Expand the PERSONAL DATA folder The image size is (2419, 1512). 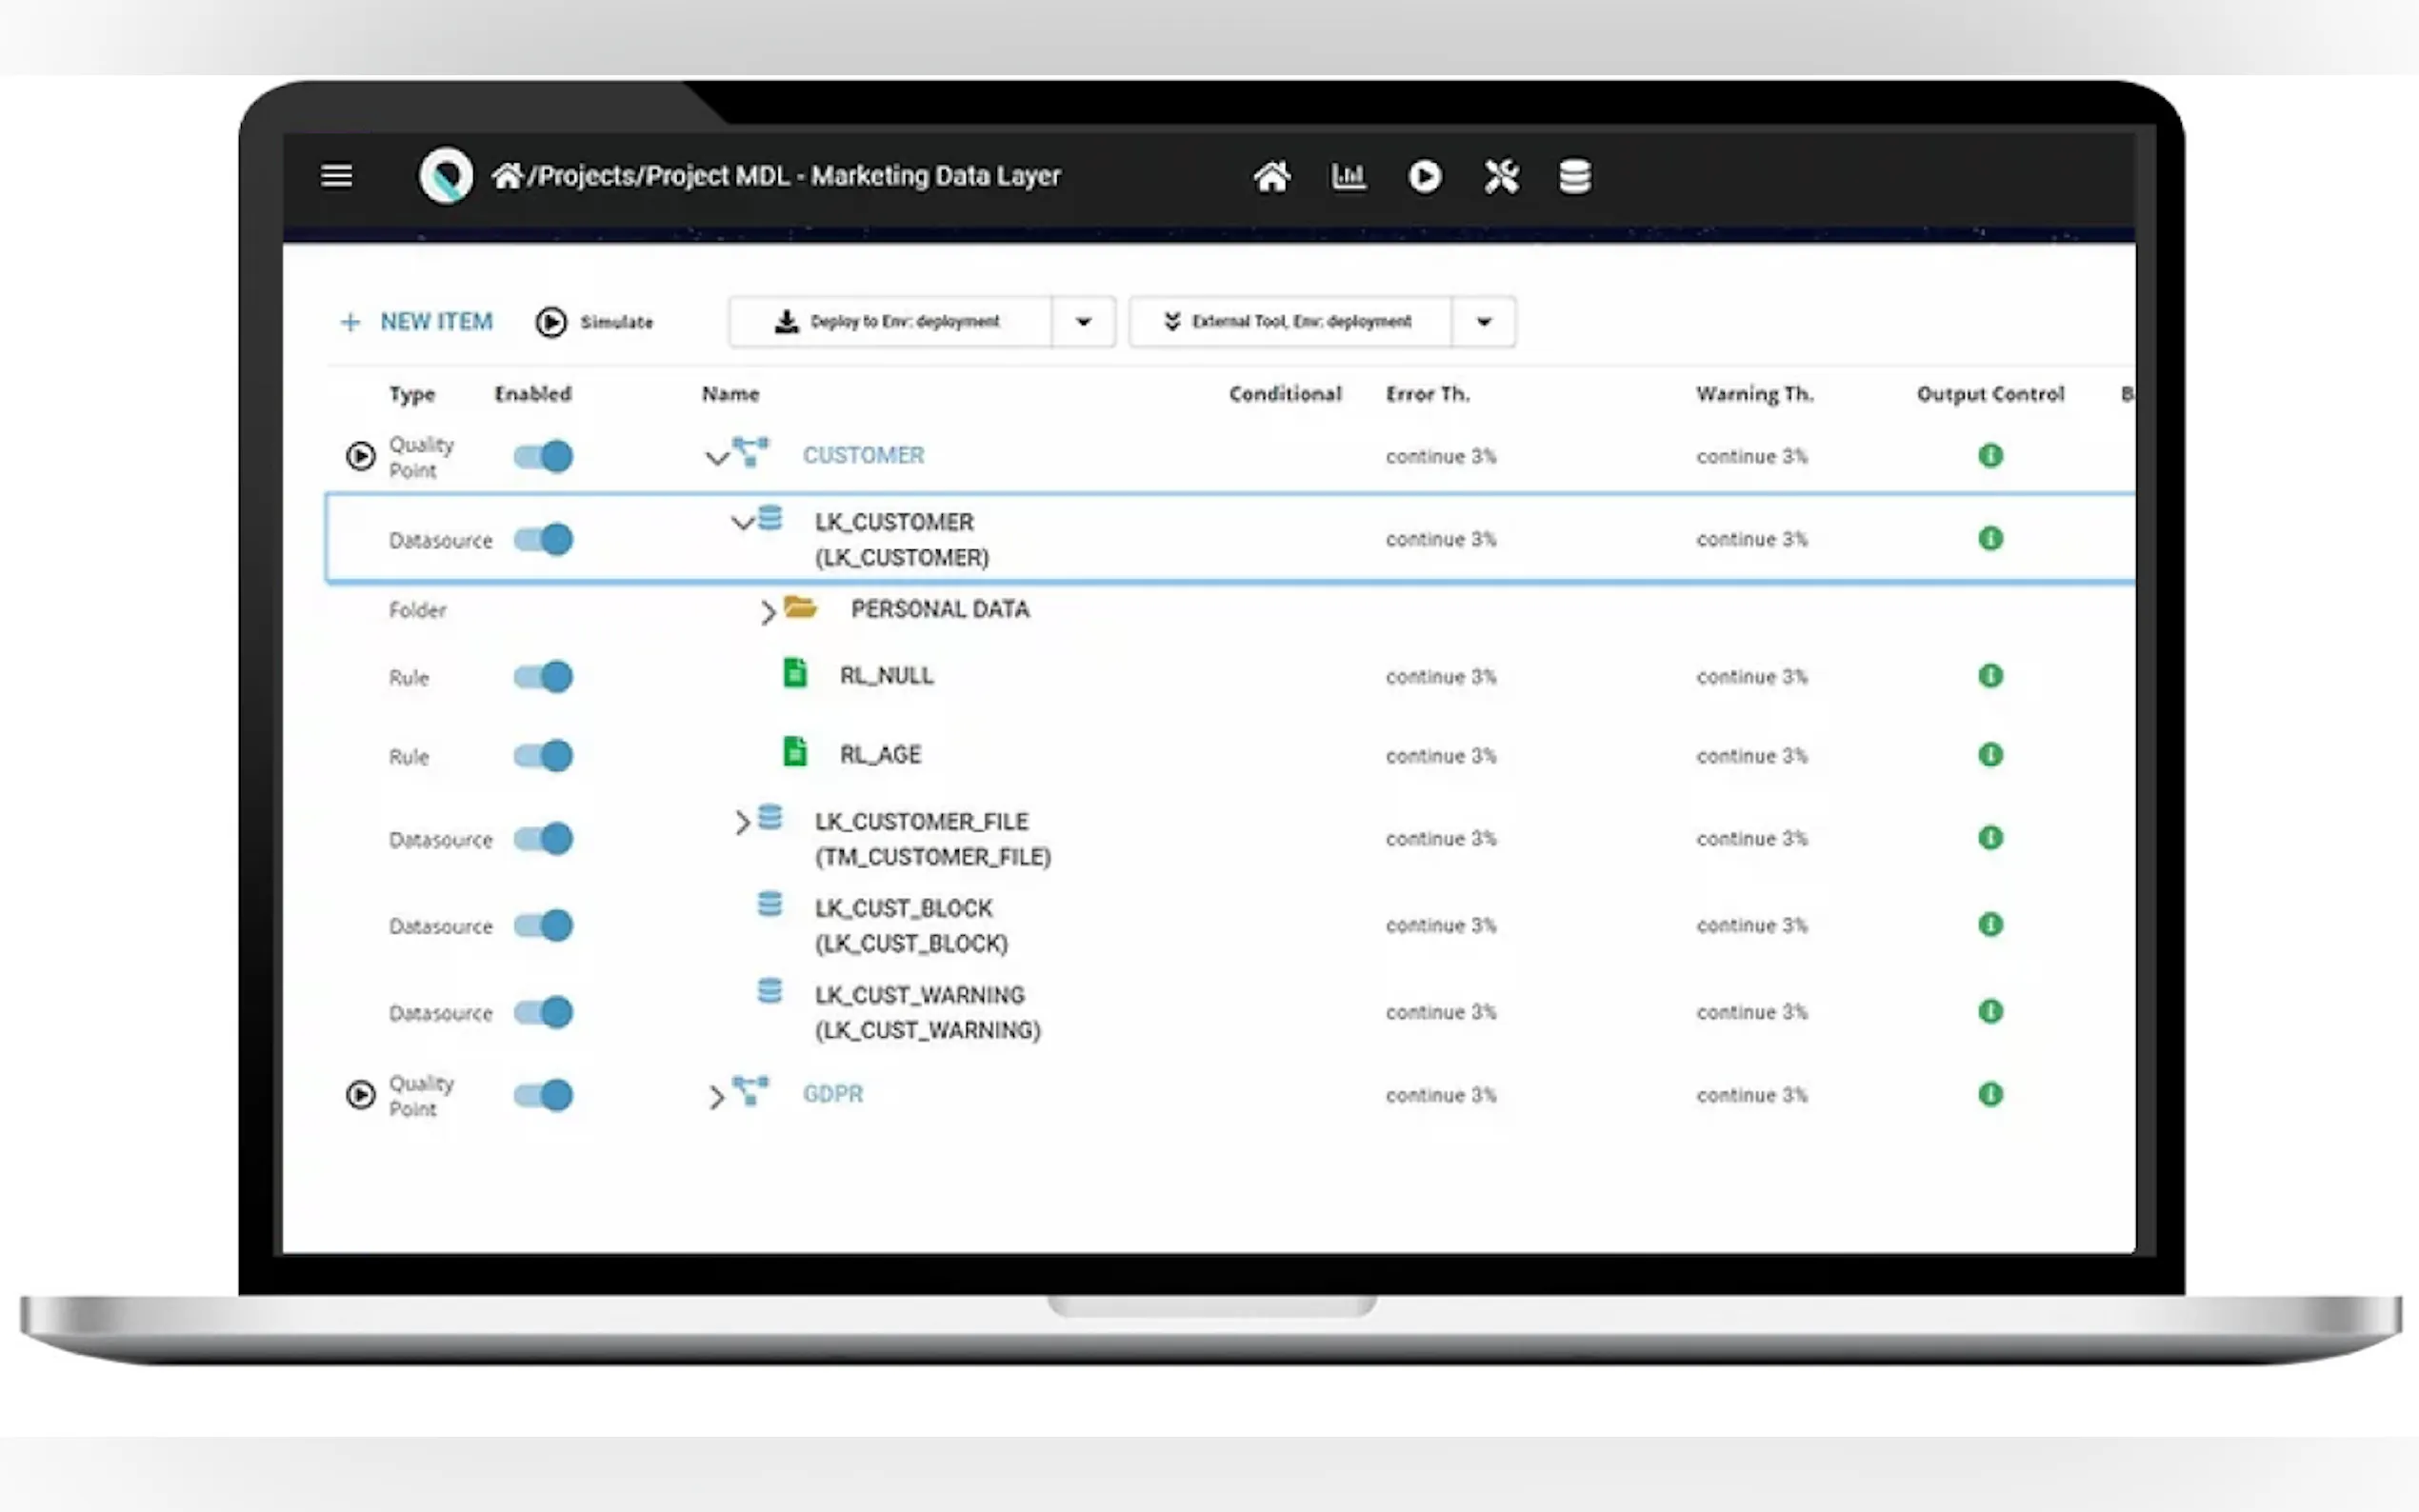[x=767, y=612]
